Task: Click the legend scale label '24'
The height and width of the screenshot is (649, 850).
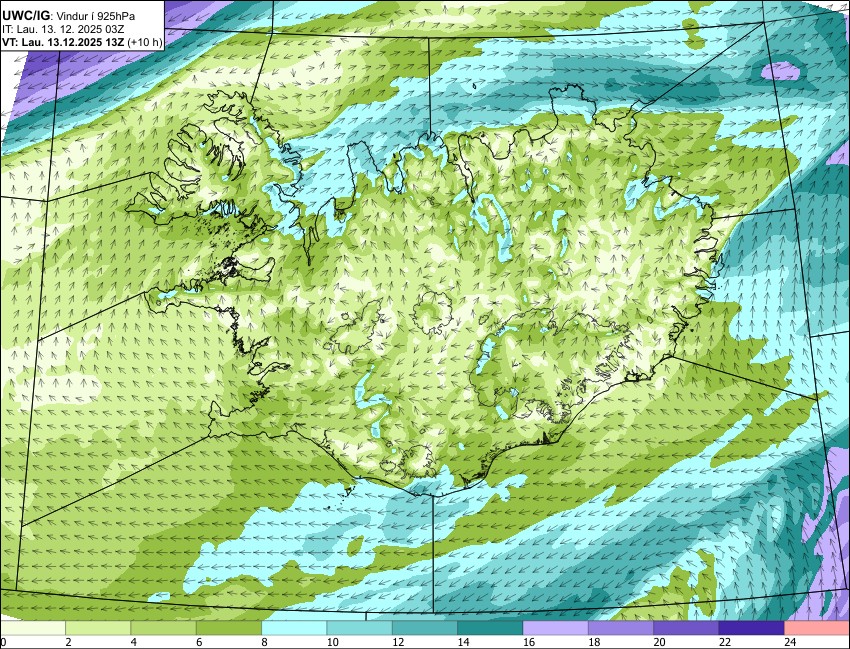Action: click(x=790, y=642)
